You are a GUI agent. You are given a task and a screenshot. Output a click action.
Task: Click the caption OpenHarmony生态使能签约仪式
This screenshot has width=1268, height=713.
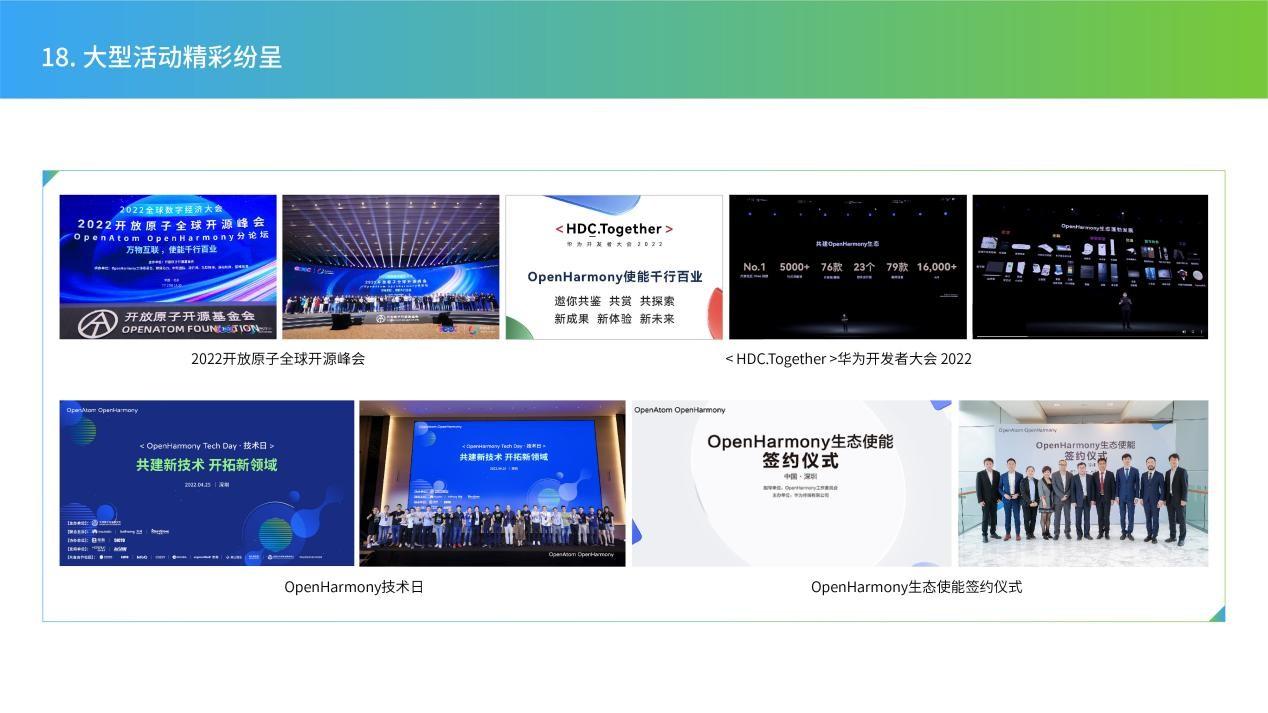point(916,587)
